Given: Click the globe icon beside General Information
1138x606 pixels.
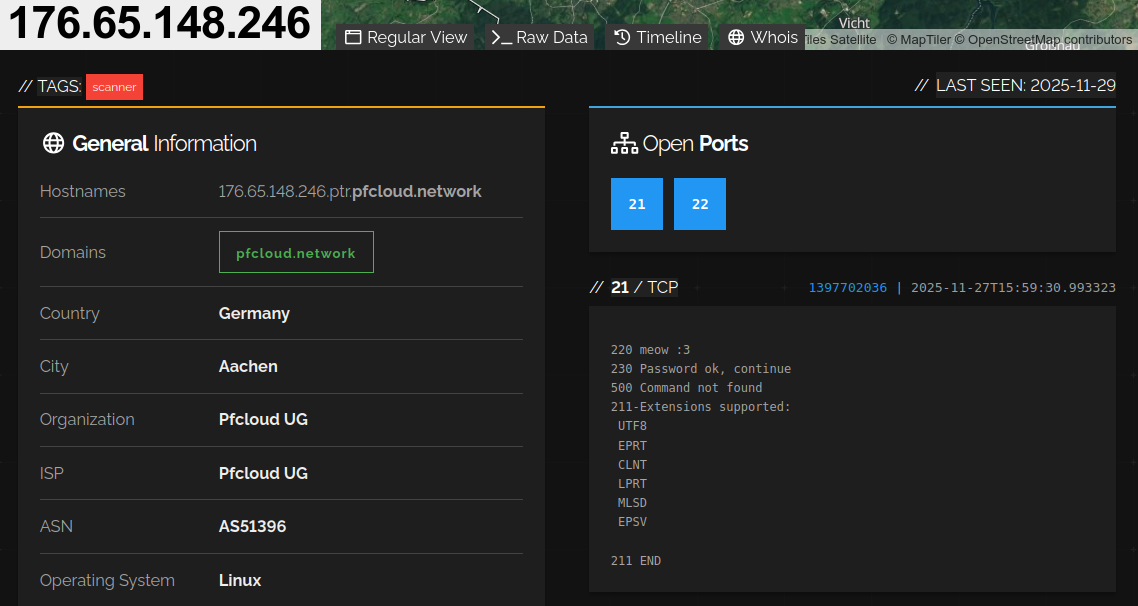Looking at the screenshot, I should 52,142.
